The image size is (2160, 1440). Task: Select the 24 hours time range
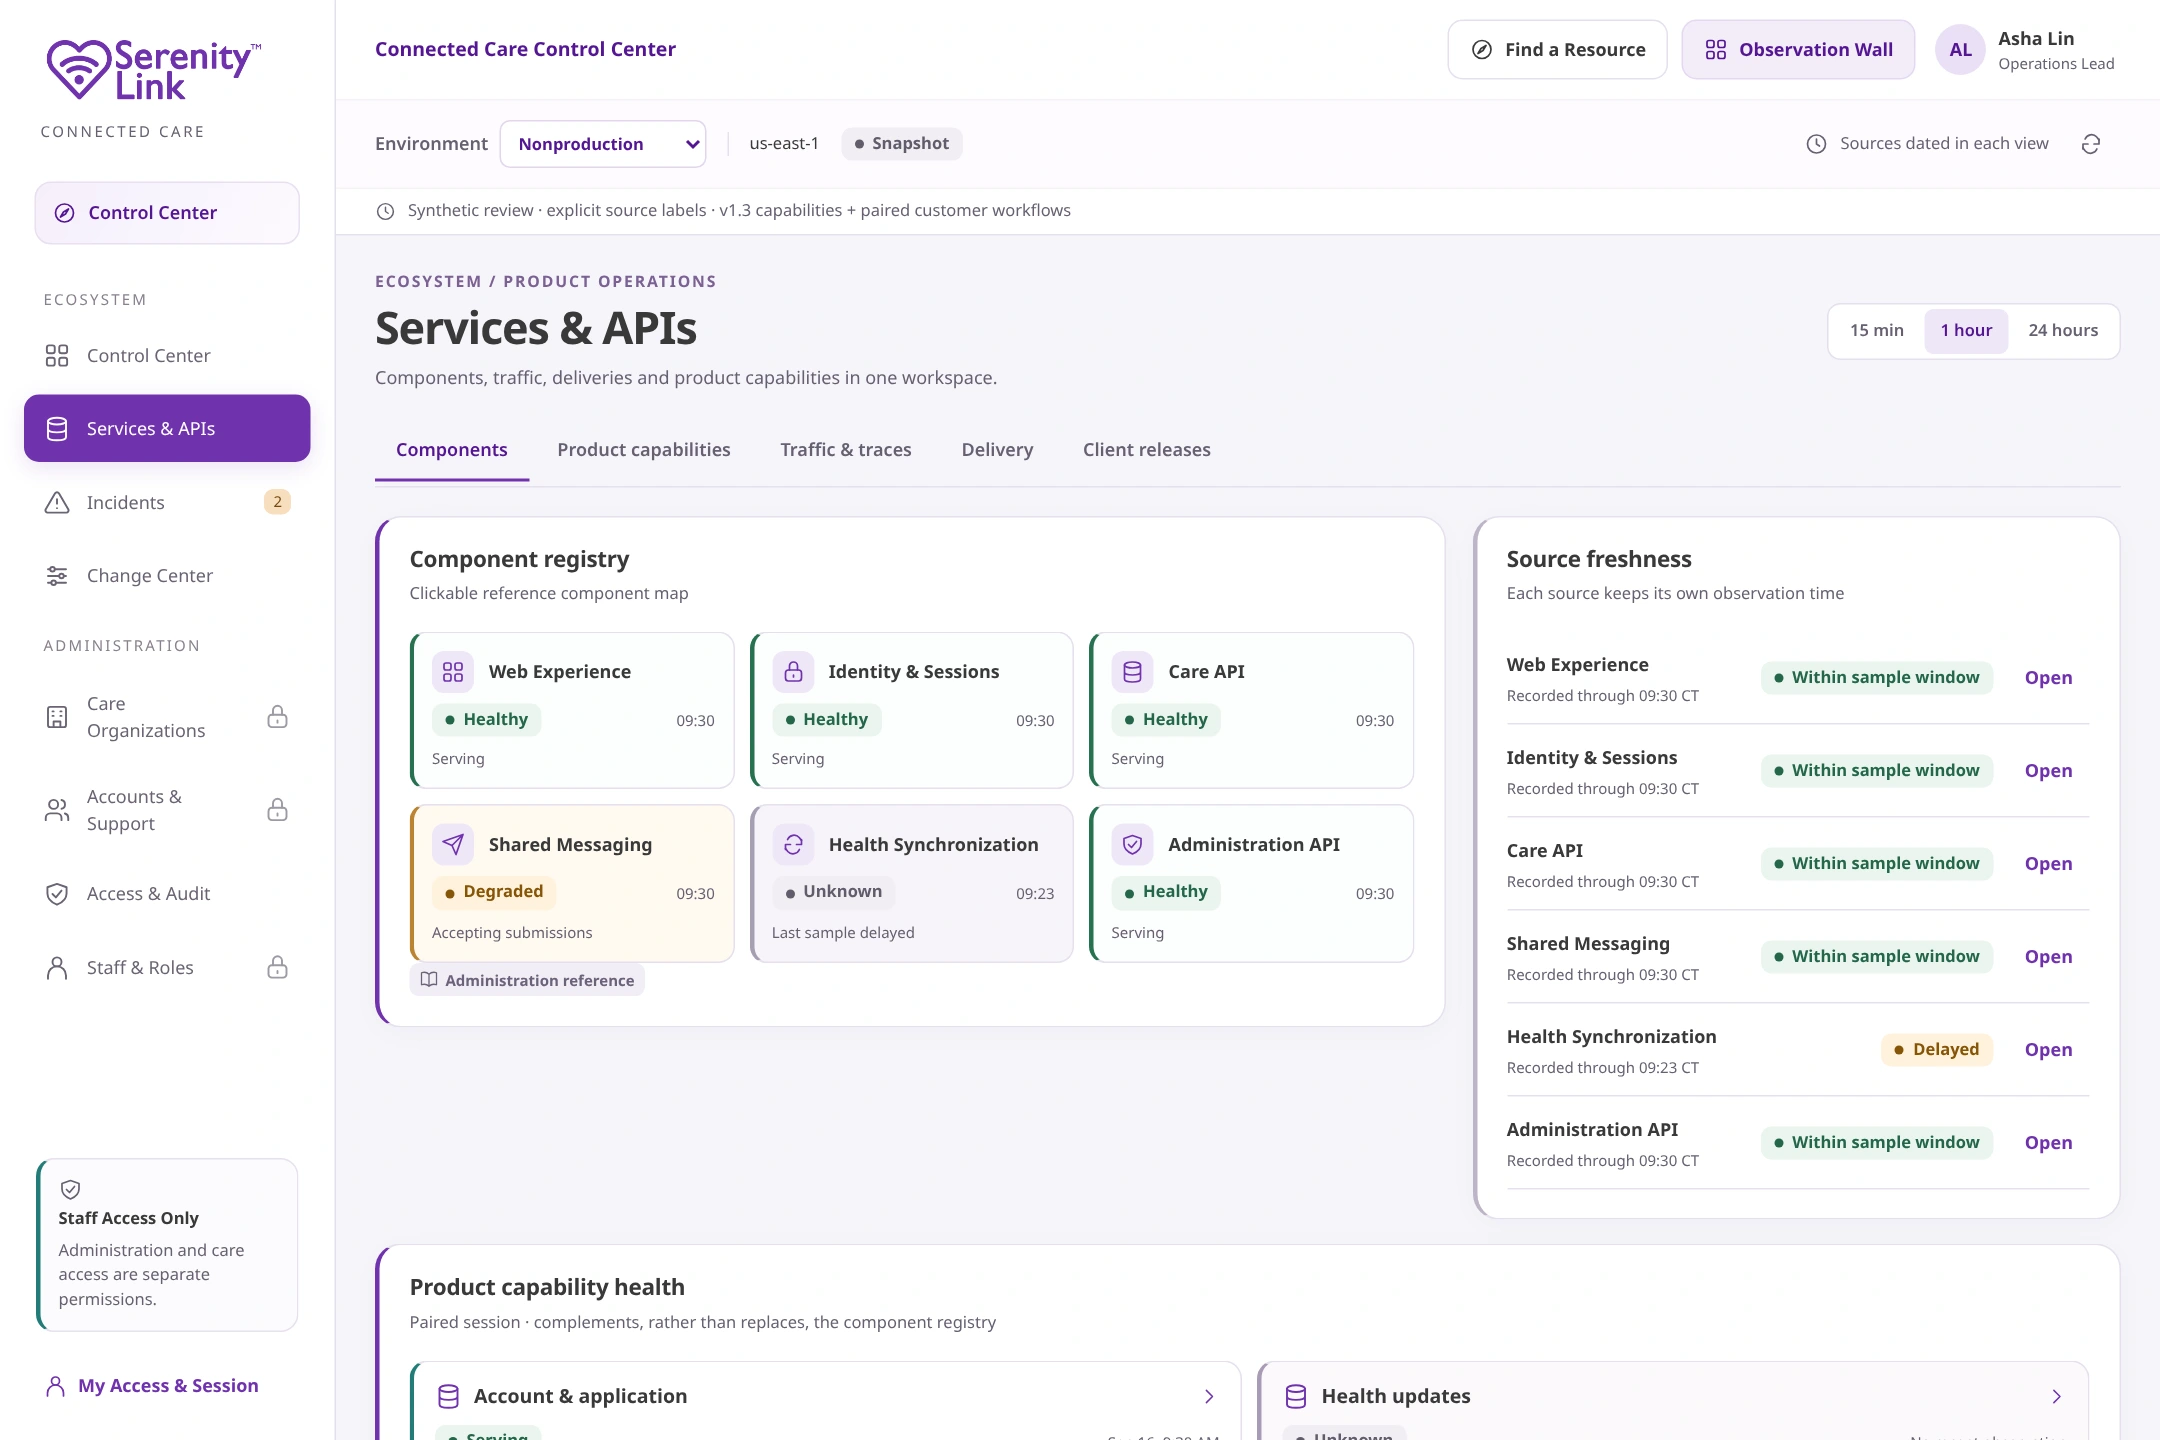(x=2063, y=330)
